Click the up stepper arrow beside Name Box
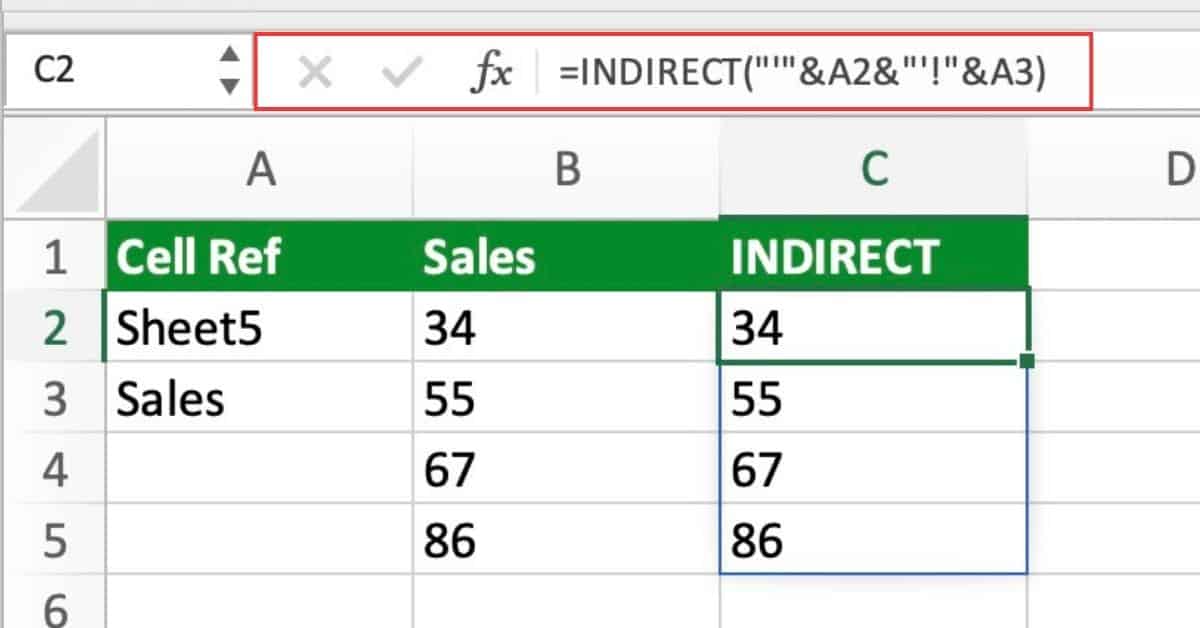Image resolution: width=1200 pixels, height=628 pixels. click(x=230, y=55)
